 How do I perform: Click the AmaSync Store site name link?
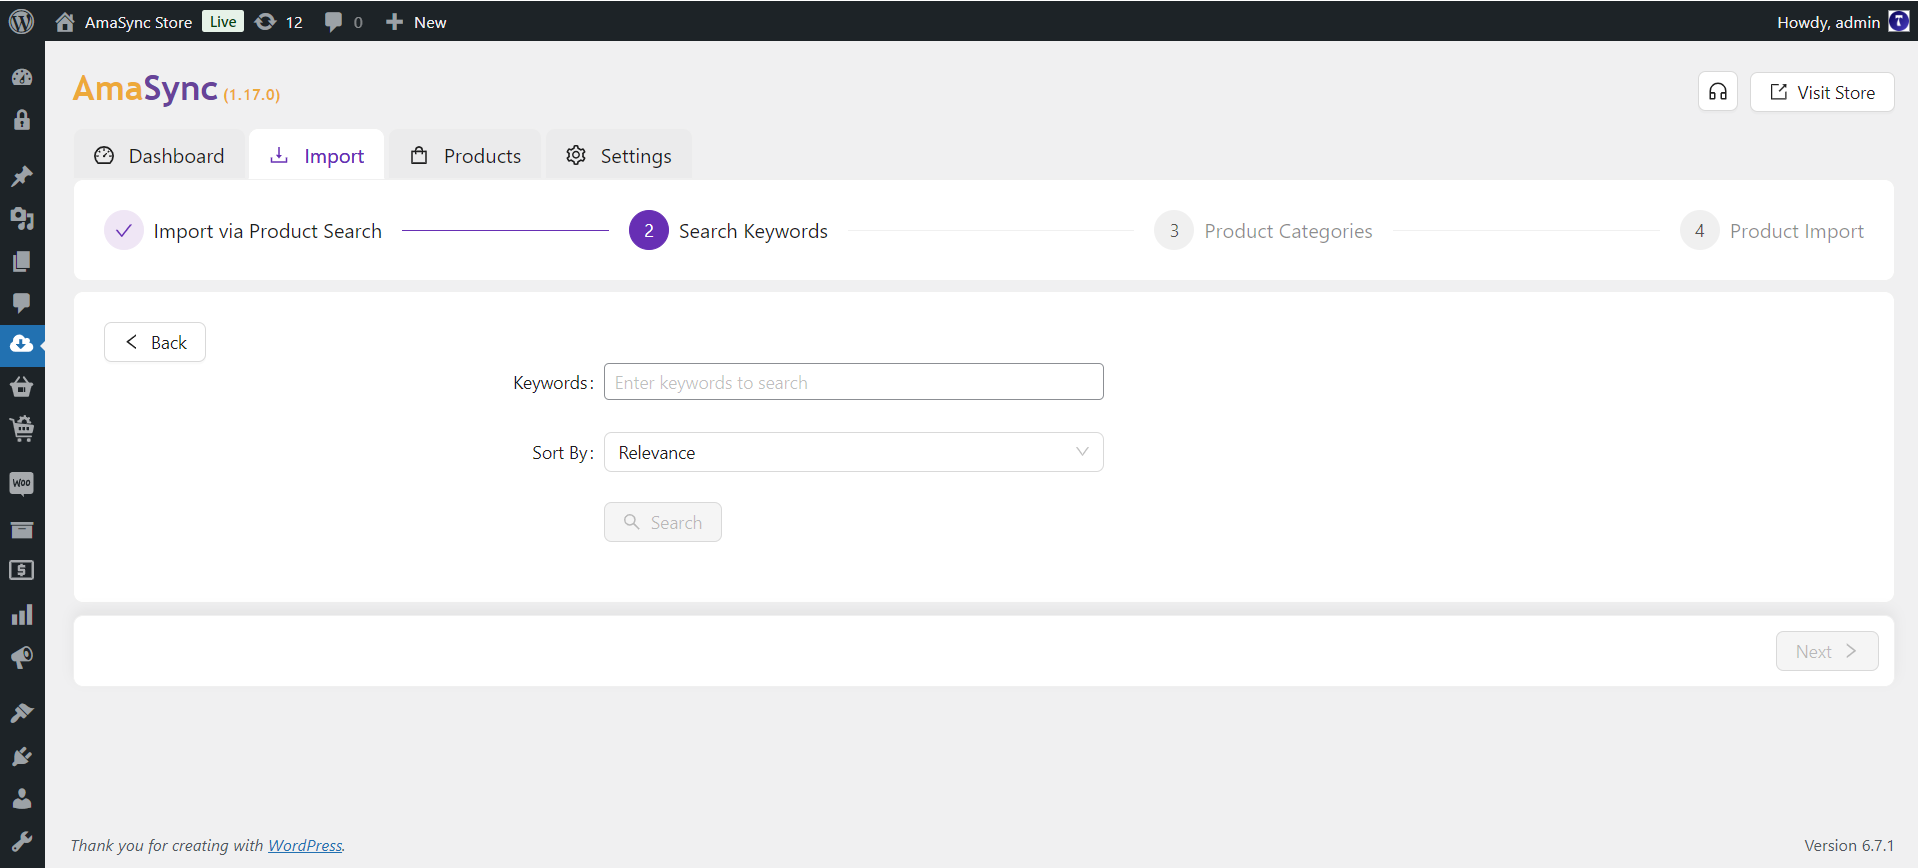coord(138,22)
